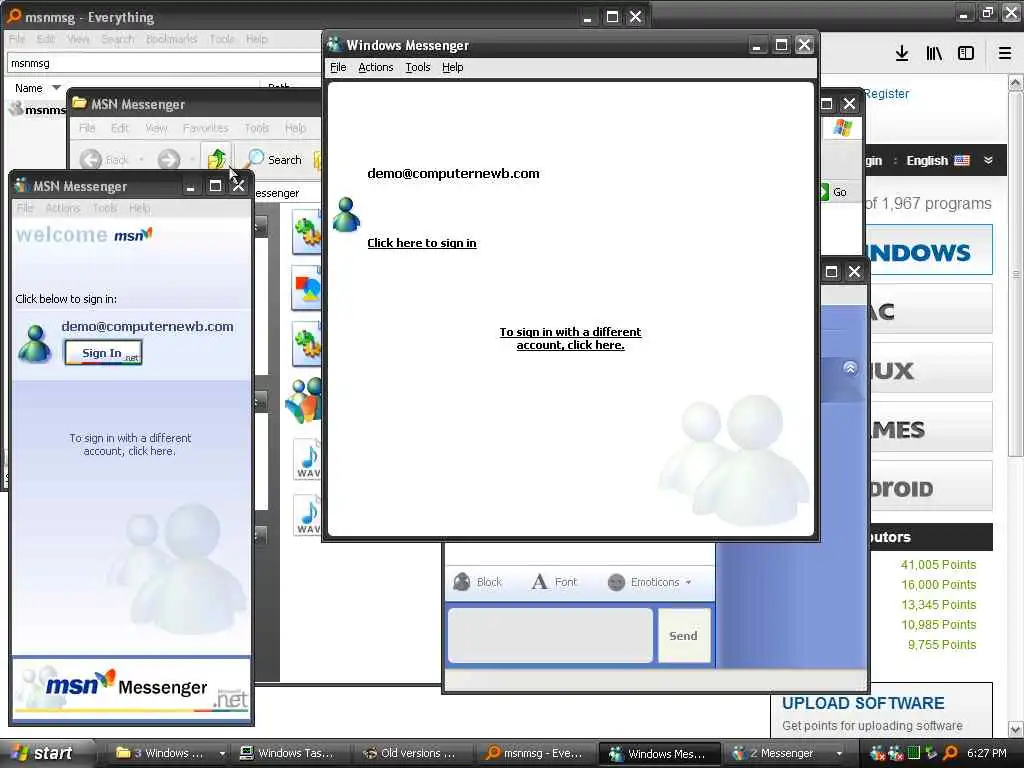This screenshot has height=768, width=1024.
Task: Click the US flag language icon
Action: (x=962, y=160)
